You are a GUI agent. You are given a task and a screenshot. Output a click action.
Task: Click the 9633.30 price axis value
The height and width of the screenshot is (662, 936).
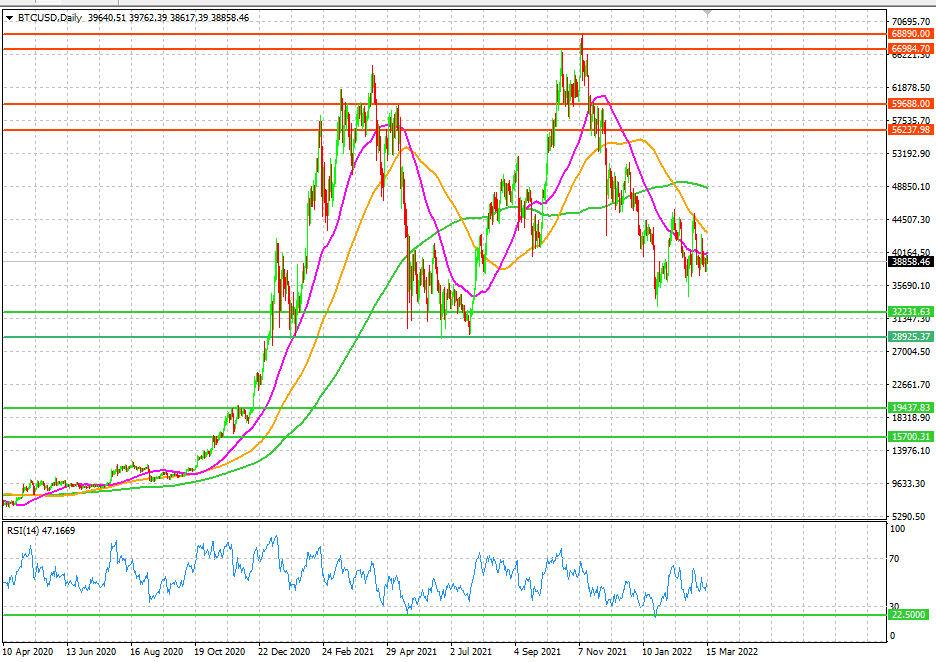point(909,484)
